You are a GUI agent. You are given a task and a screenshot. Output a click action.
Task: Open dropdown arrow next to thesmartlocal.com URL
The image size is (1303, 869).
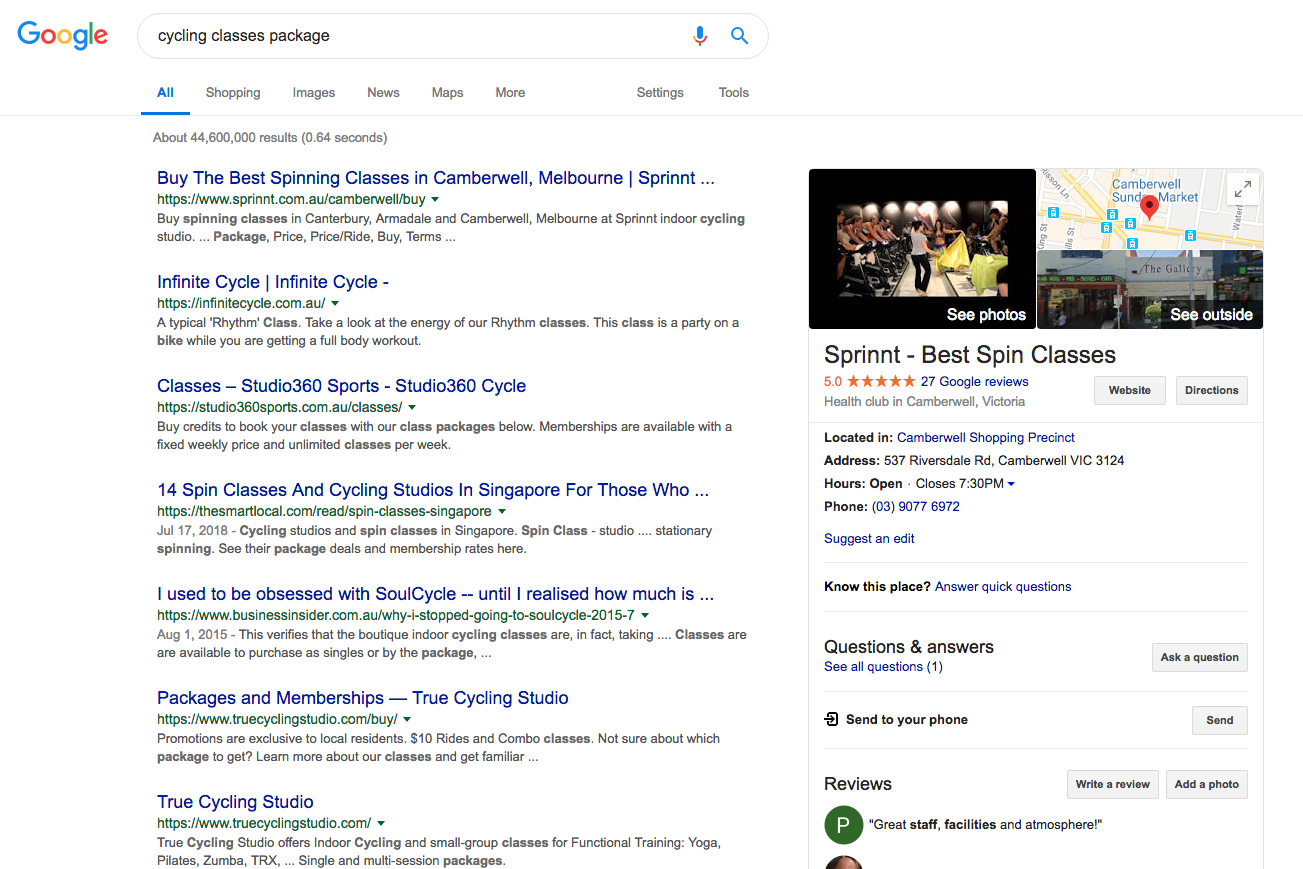click(502, 511)
